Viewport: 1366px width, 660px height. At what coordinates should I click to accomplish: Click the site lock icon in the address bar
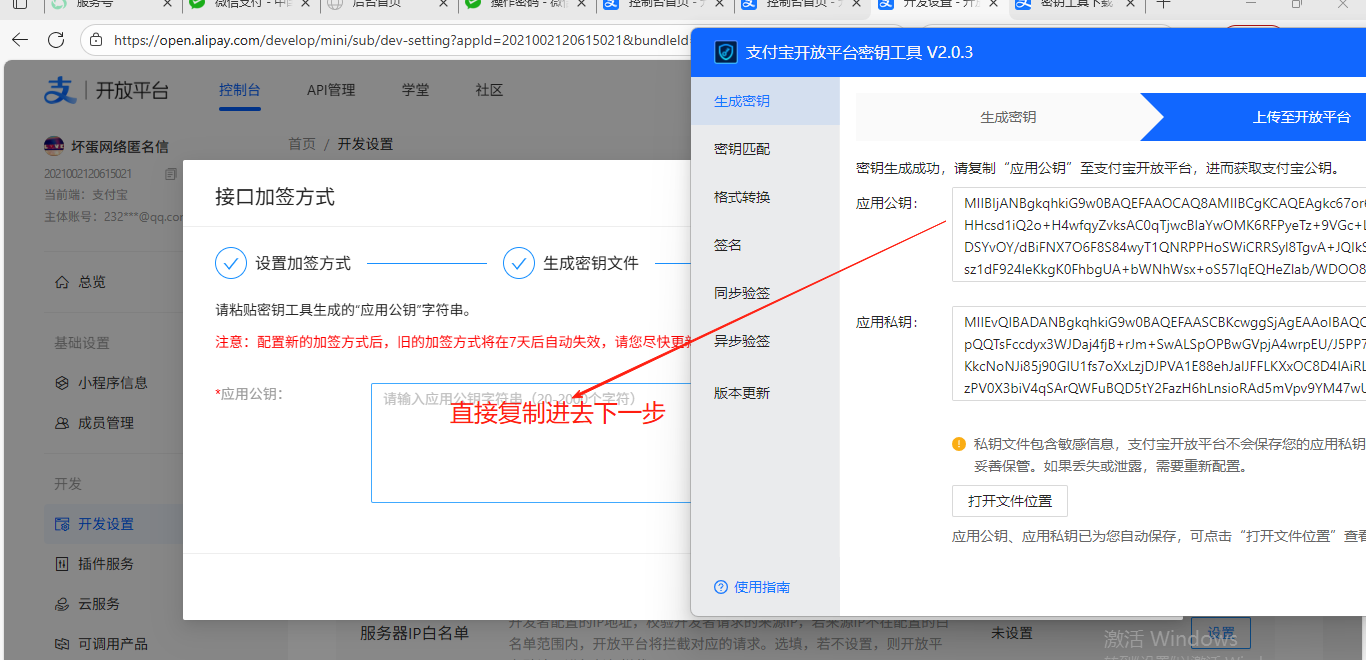pos(95,41)
